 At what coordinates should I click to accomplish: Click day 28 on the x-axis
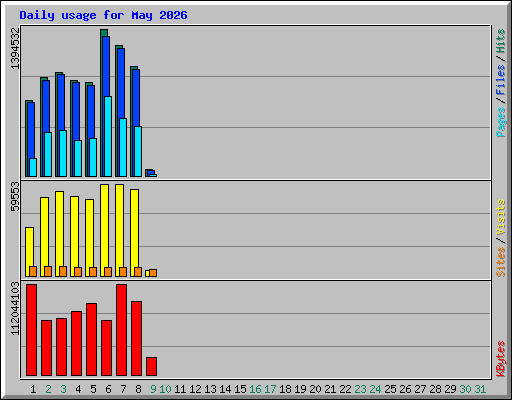435,389
